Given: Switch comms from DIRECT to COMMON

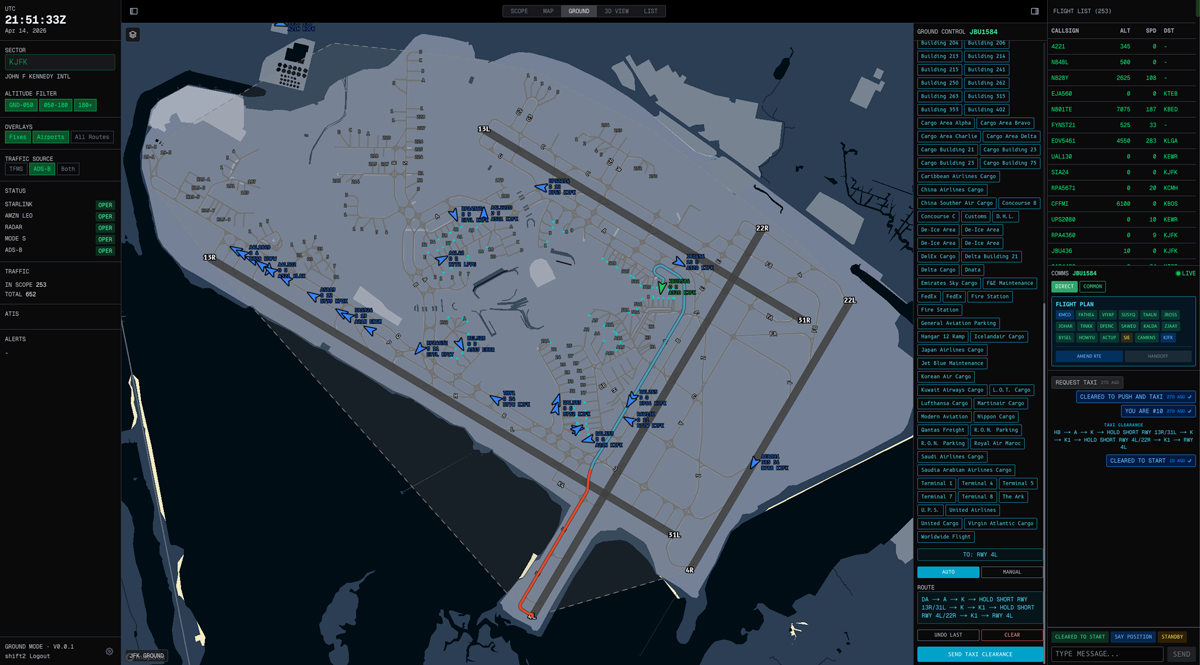Looking at the screenshot, I should pyautogui.click(x=1093, y=285).
